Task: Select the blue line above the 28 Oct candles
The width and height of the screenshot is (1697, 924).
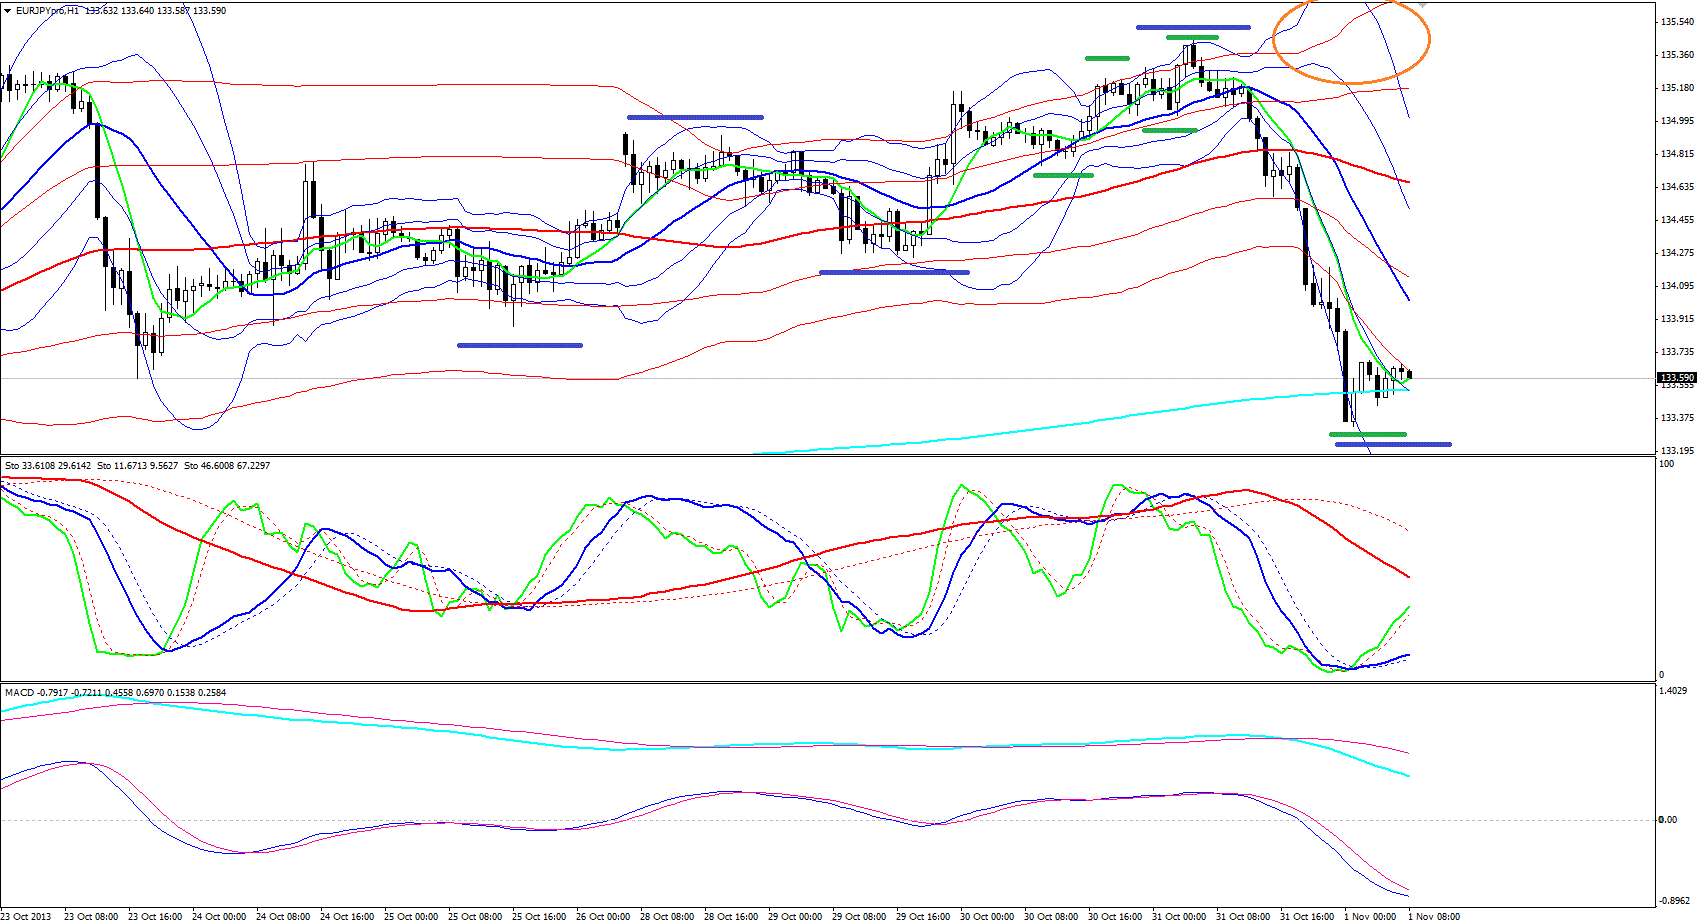Action: (x=695, y=117)
